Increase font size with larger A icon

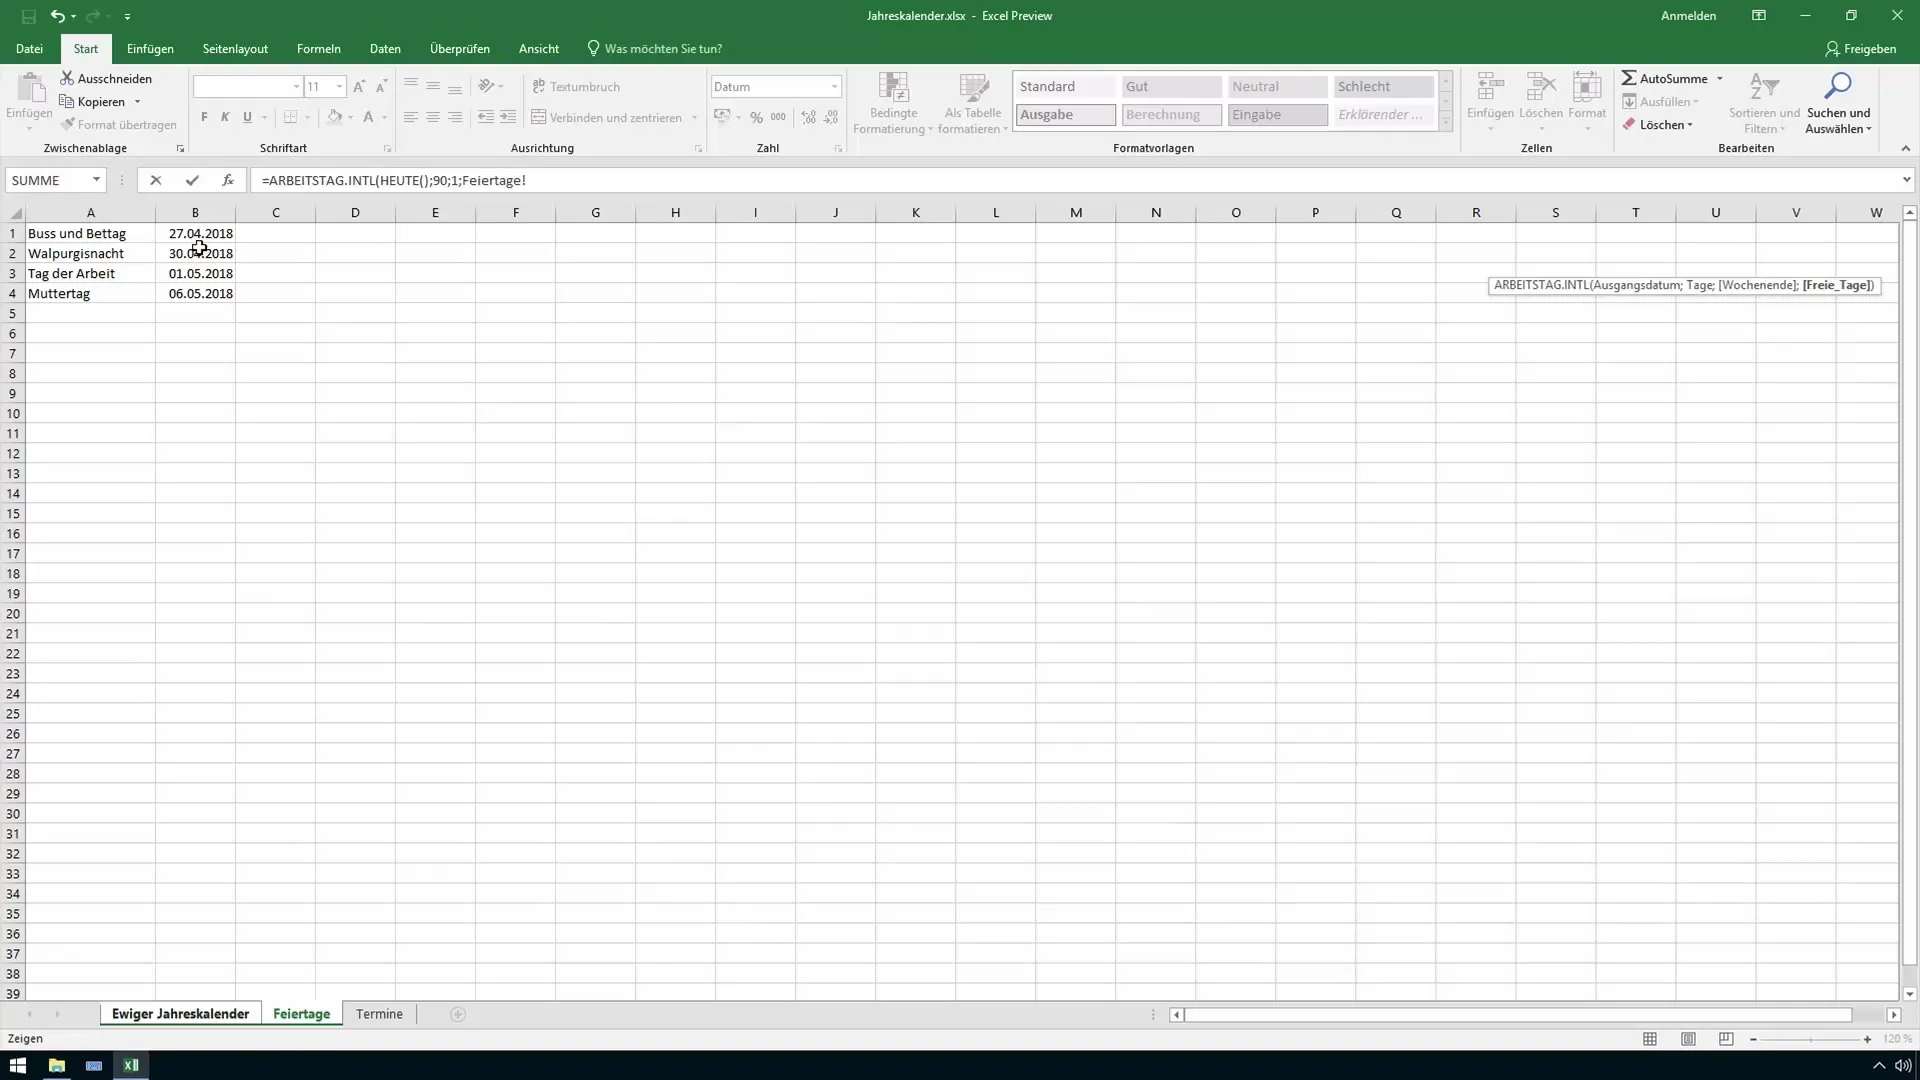pos(359,87)
